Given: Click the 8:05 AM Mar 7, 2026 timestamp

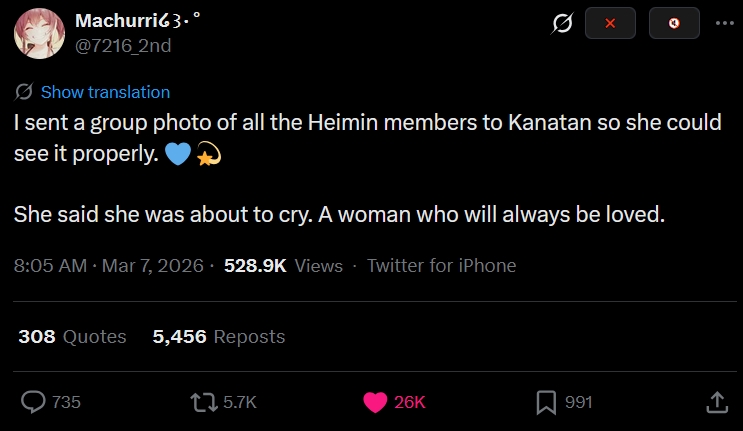Looking at the screenshot, I should click(109, 266).
